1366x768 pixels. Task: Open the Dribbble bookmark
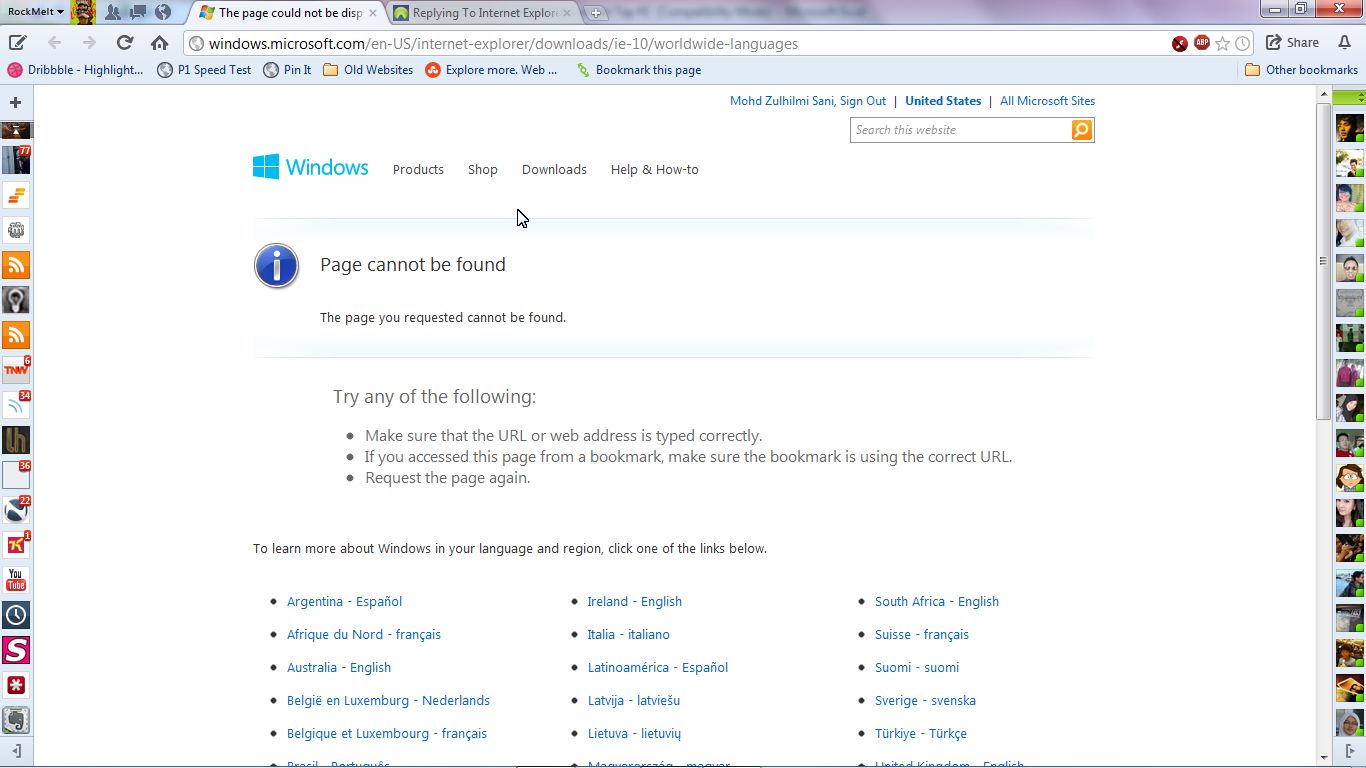[76, 70]
